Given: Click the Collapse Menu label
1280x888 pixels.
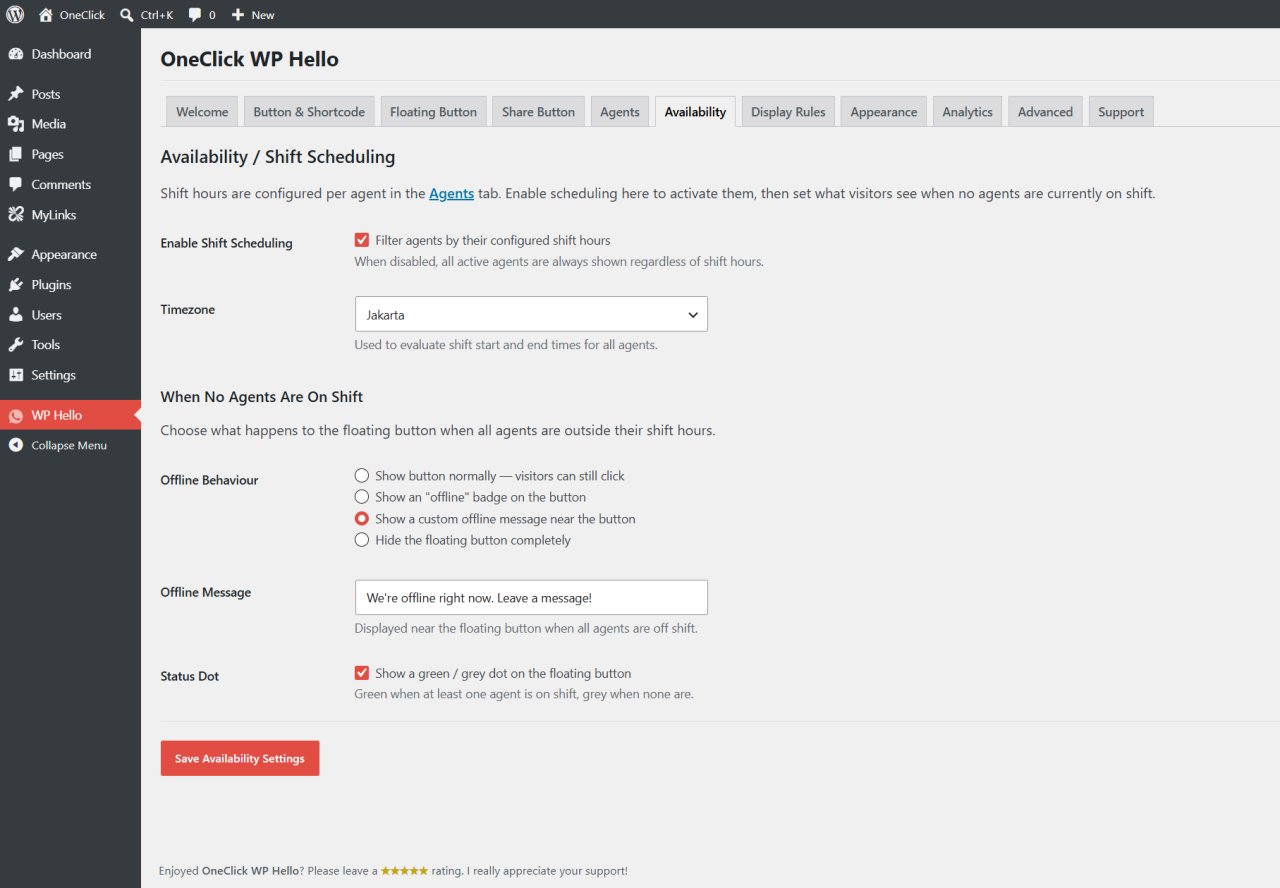Looking at the screenshot, I should click(69, 445).
